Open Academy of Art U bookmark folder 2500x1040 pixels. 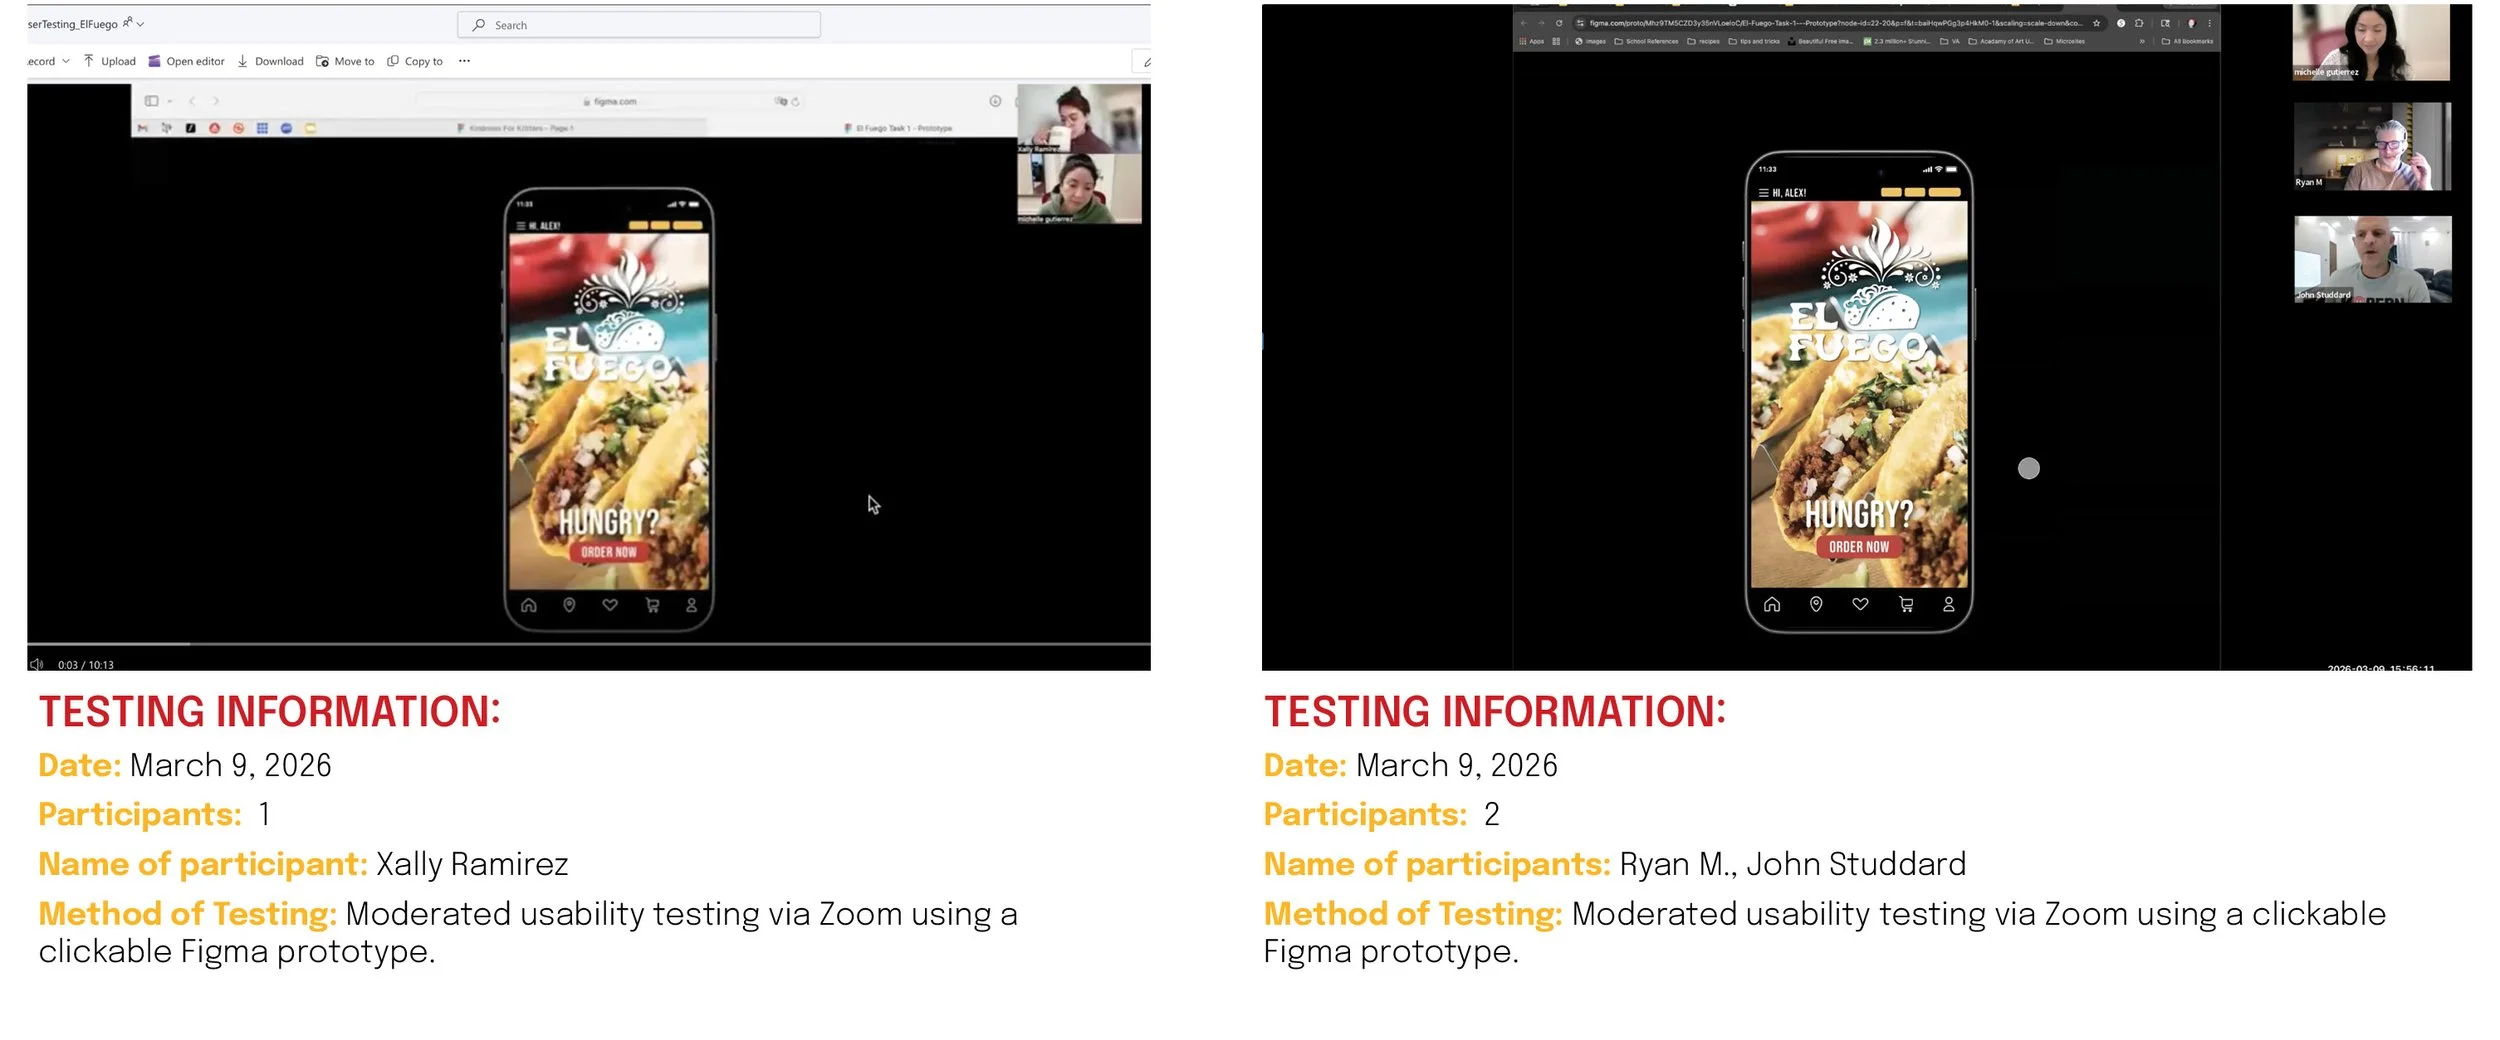click(2002, 42)
